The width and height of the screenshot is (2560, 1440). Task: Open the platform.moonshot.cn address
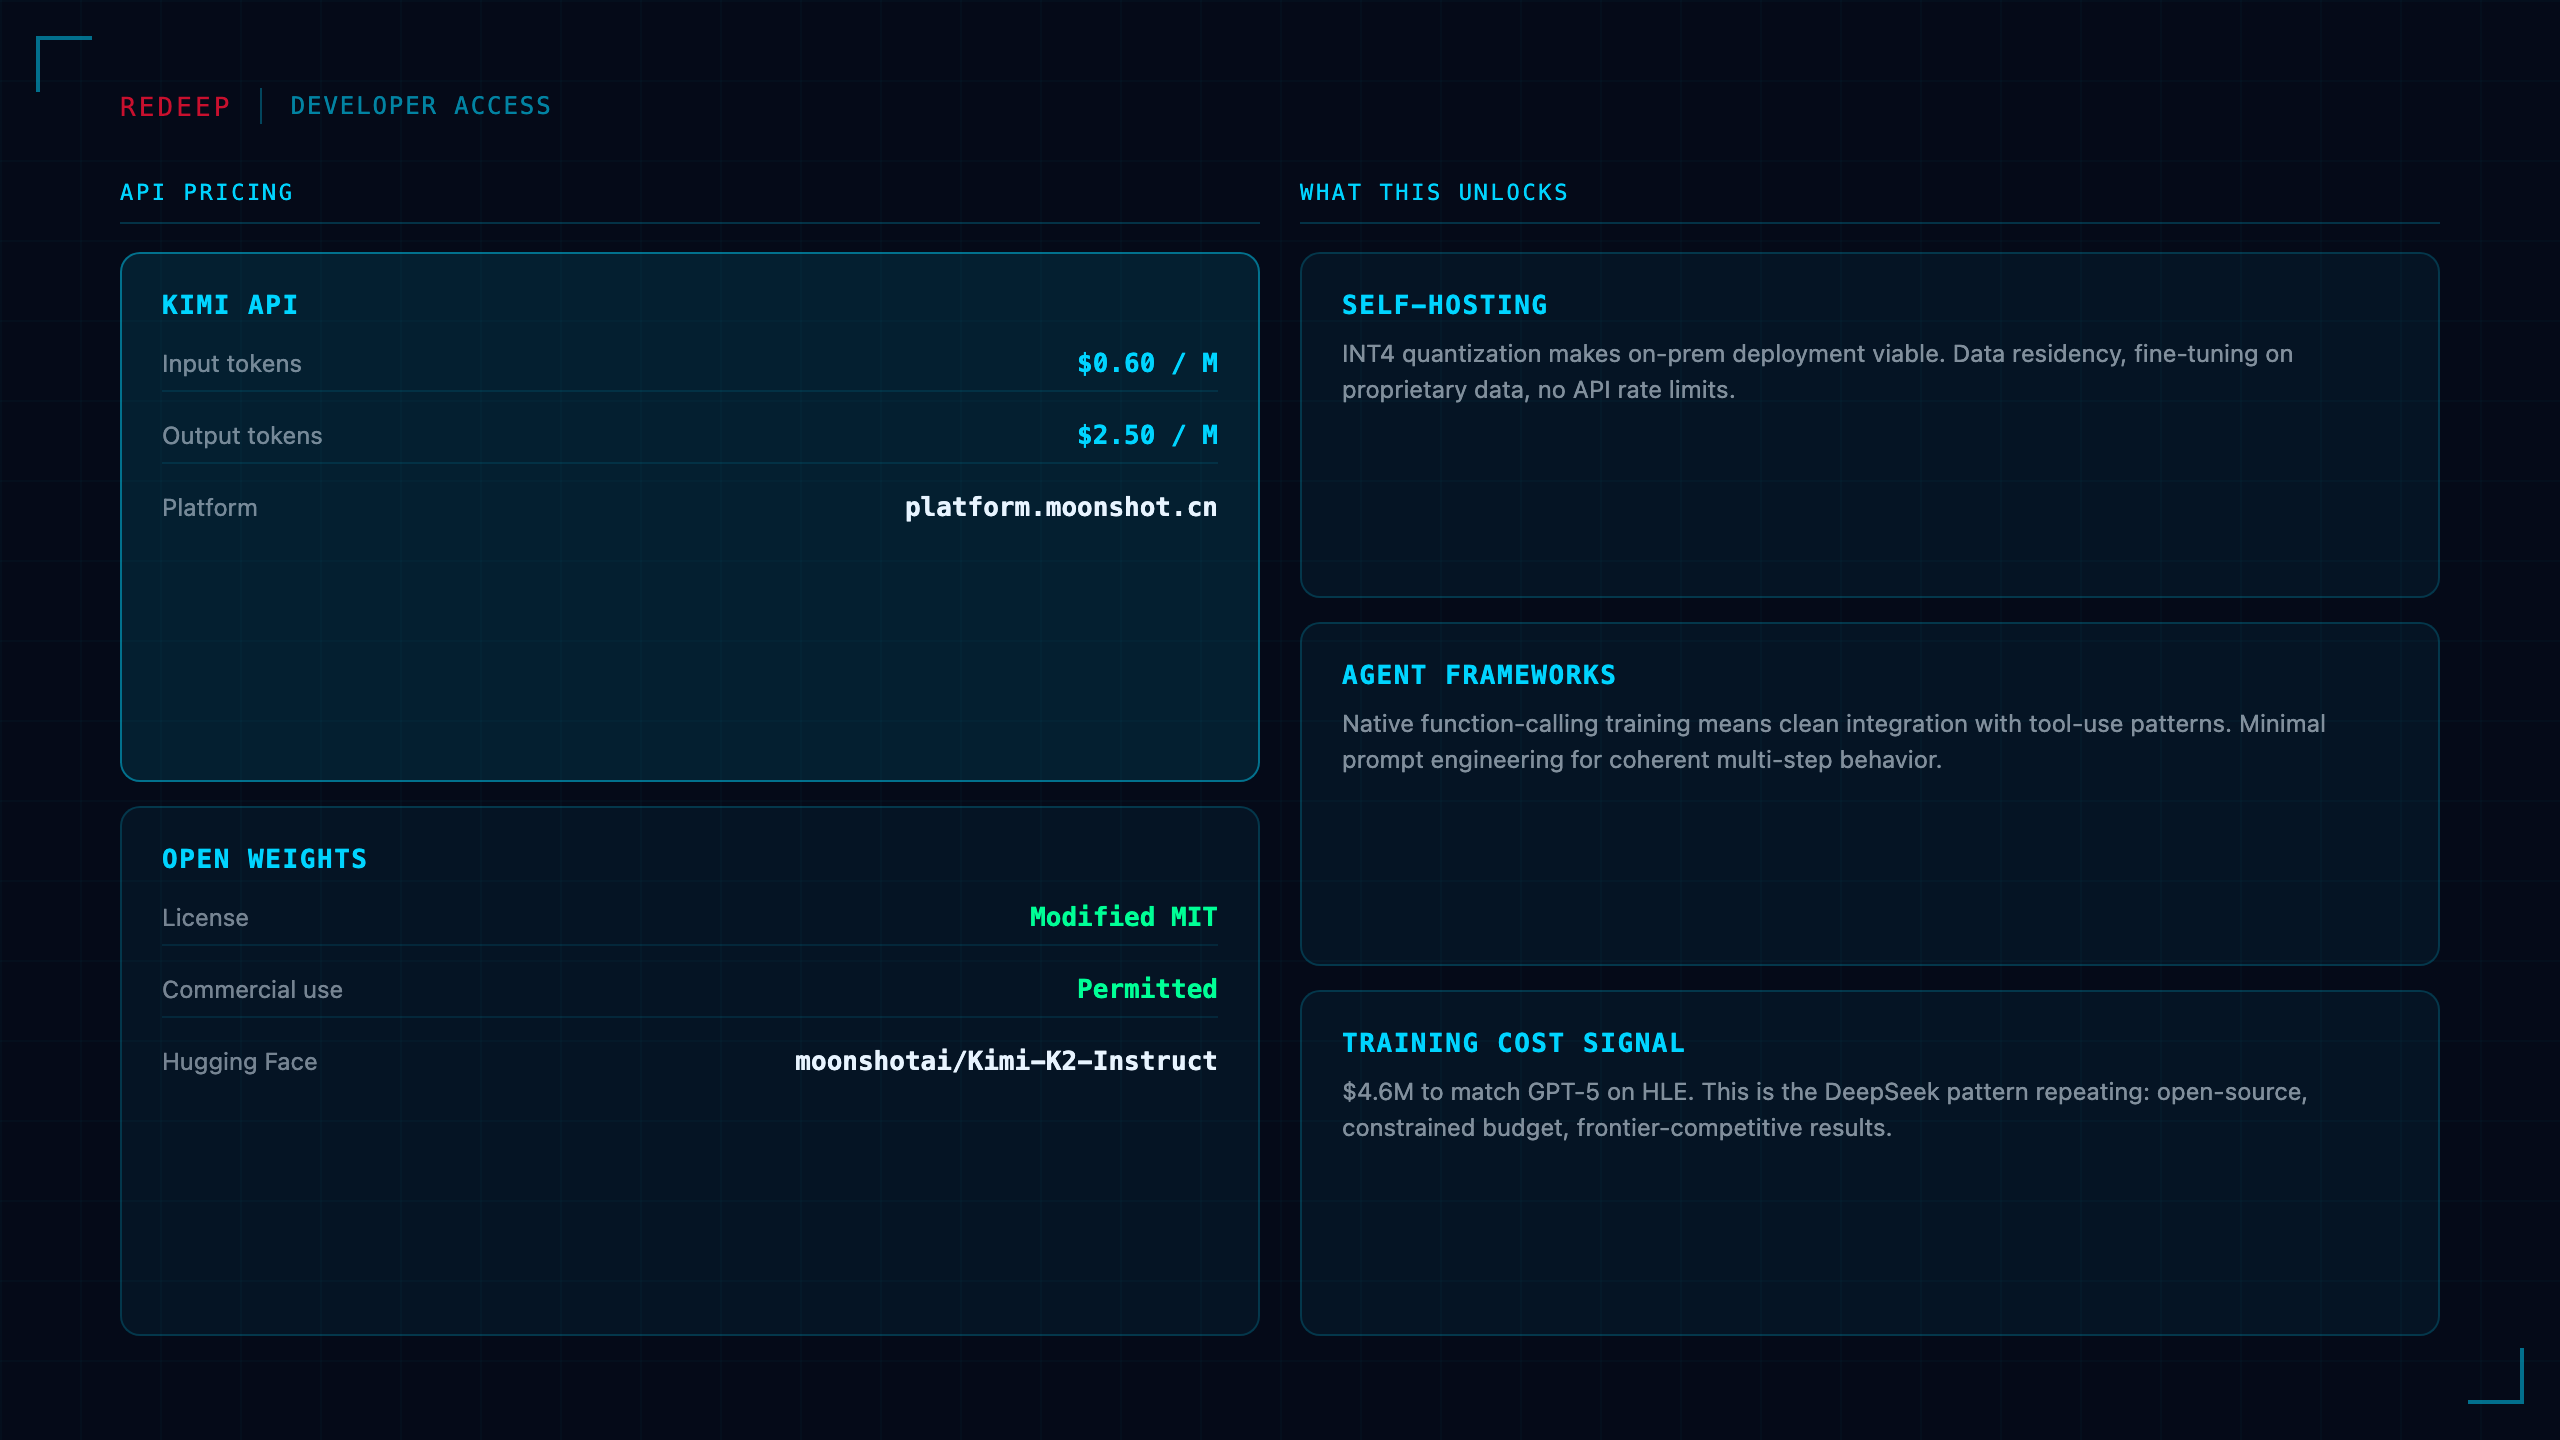1061,507
